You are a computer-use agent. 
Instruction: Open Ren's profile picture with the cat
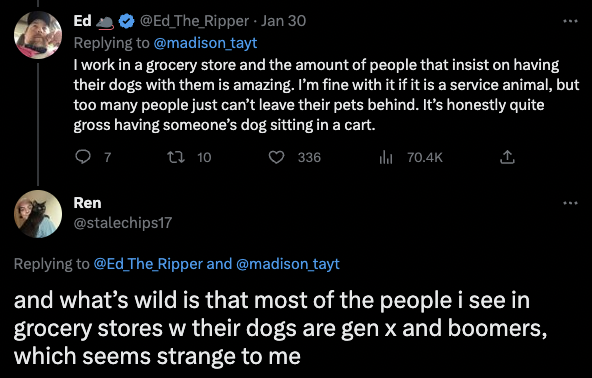point(38,214)
